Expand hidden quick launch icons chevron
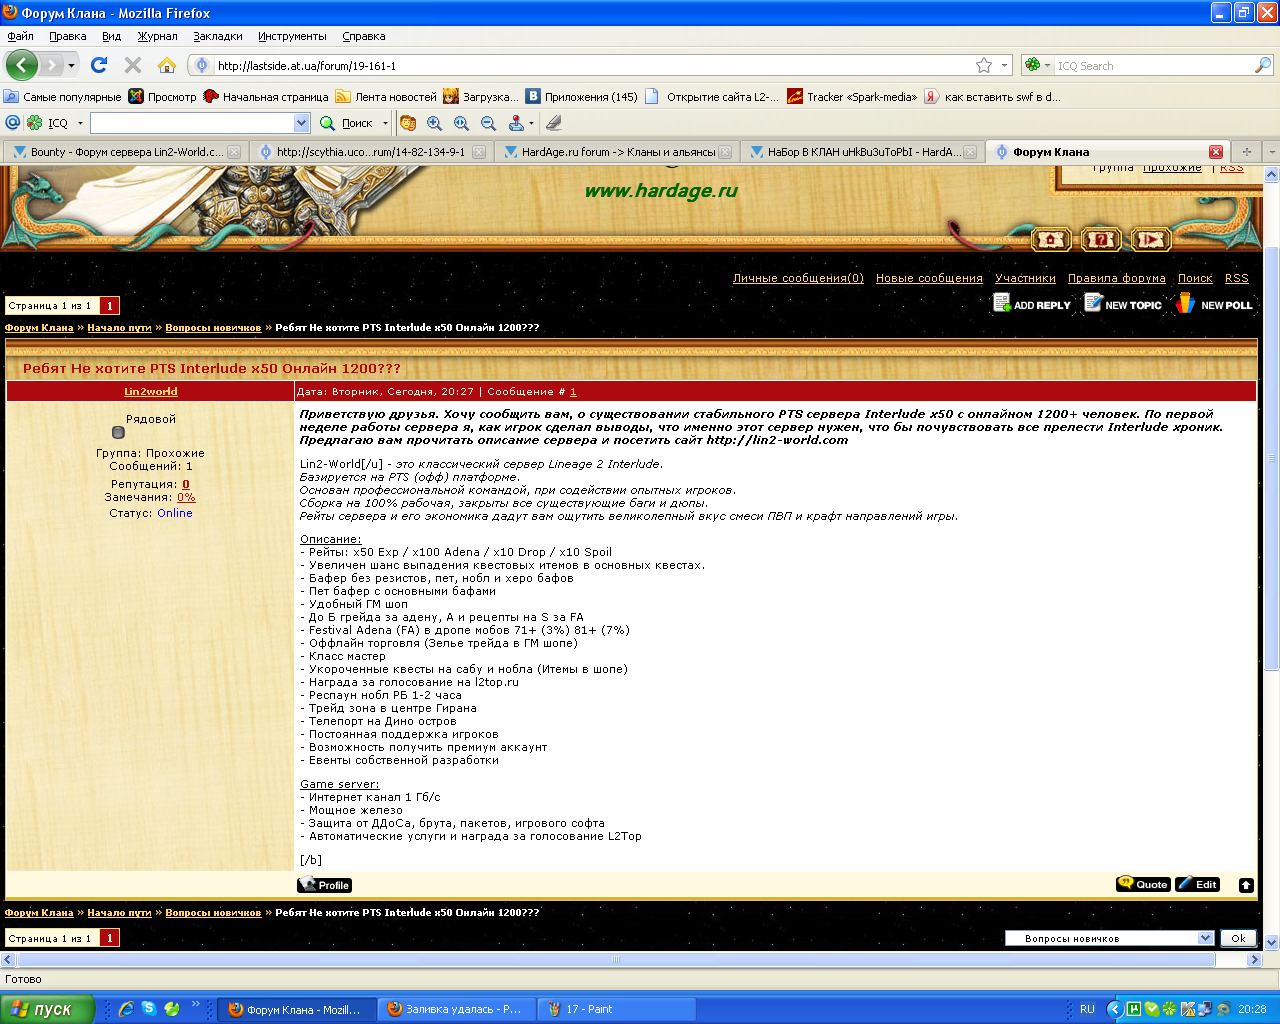The width and height of the screenshot is (1280, 1024). [196, 1005]
